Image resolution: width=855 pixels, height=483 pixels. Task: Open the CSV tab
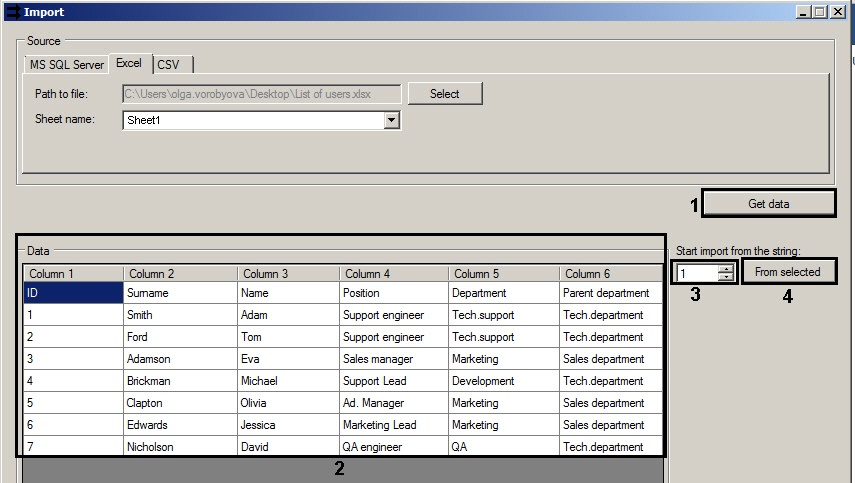[x=168, y=65]
